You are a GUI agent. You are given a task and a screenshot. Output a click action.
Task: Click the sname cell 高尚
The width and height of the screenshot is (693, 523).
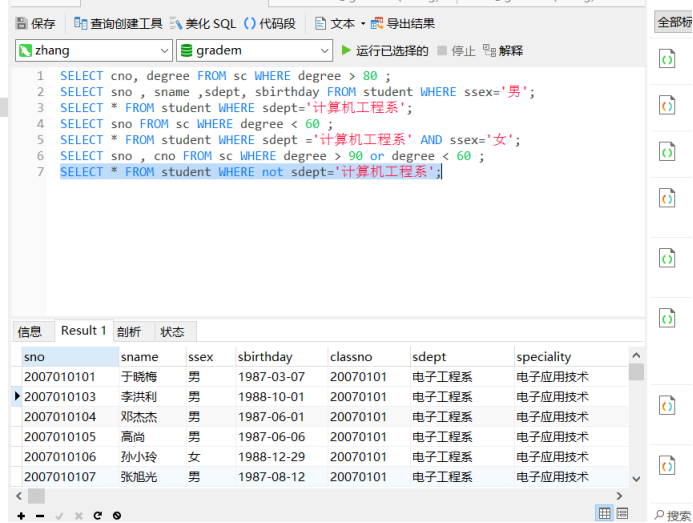152,437
